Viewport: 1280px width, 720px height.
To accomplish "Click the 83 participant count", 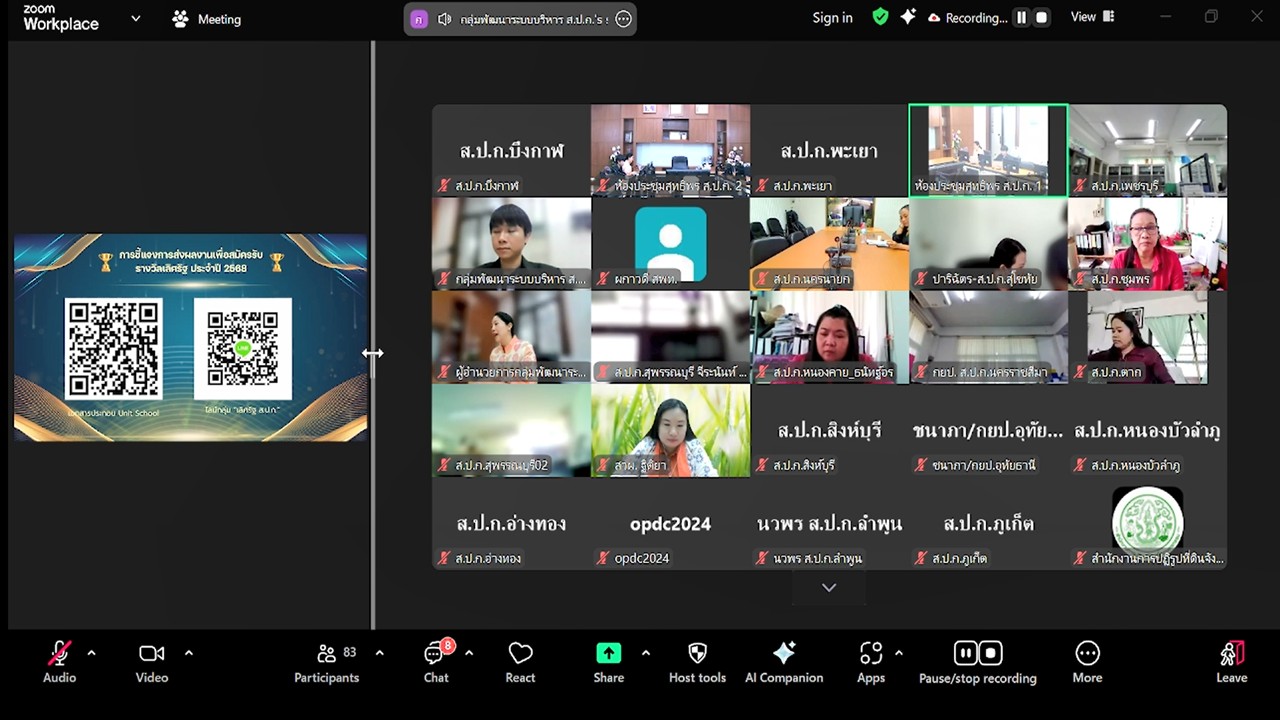I will [x=349, y=652].
